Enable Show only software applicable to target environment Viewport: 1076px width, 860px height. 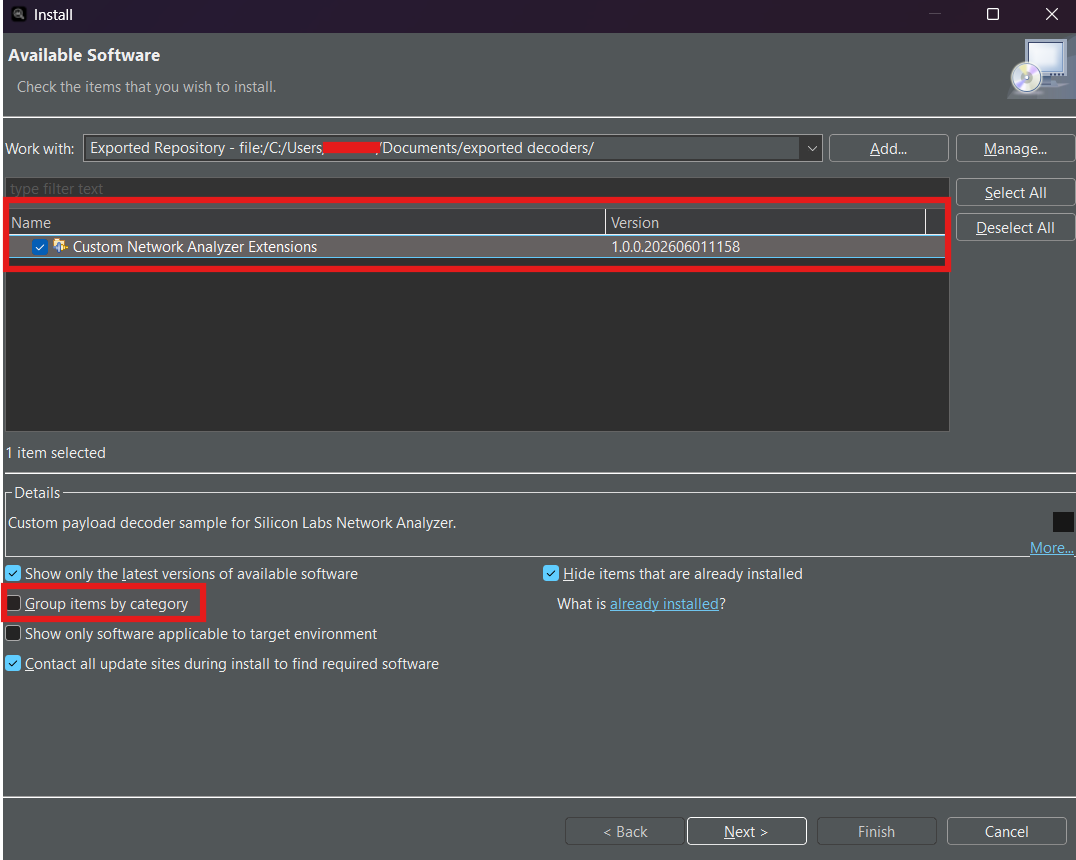point(13,634)
